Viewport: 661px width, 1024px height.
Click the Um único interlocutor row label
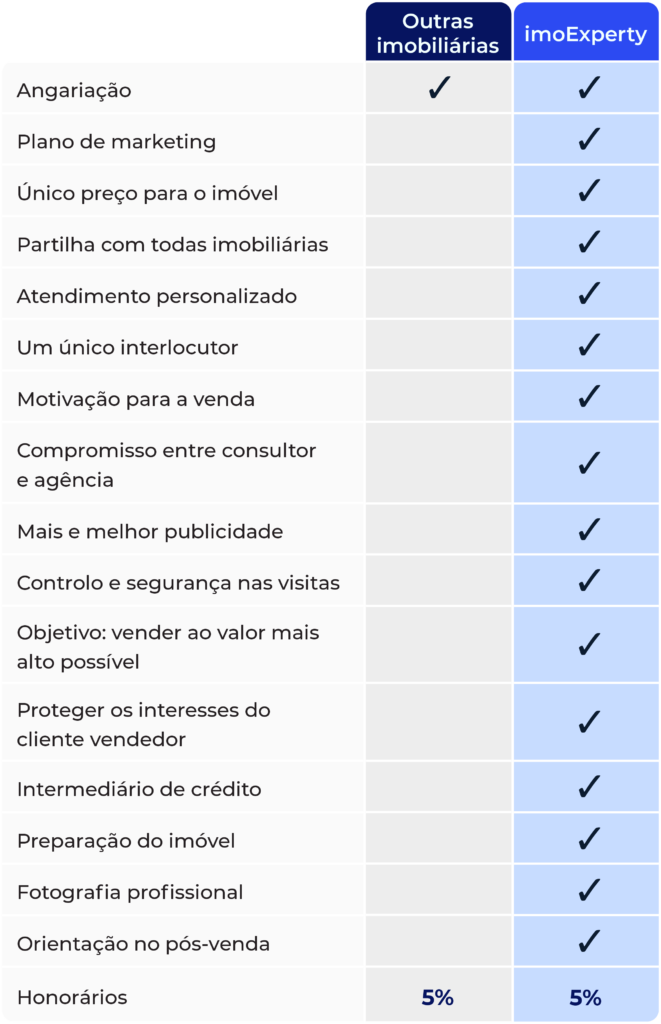128,347
